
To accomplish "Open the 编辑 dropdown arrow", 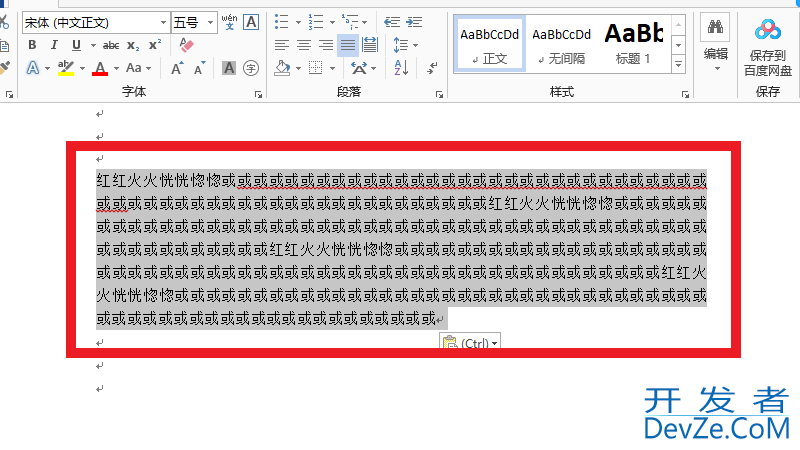I will pyautogui.click(x=717, y=69).
